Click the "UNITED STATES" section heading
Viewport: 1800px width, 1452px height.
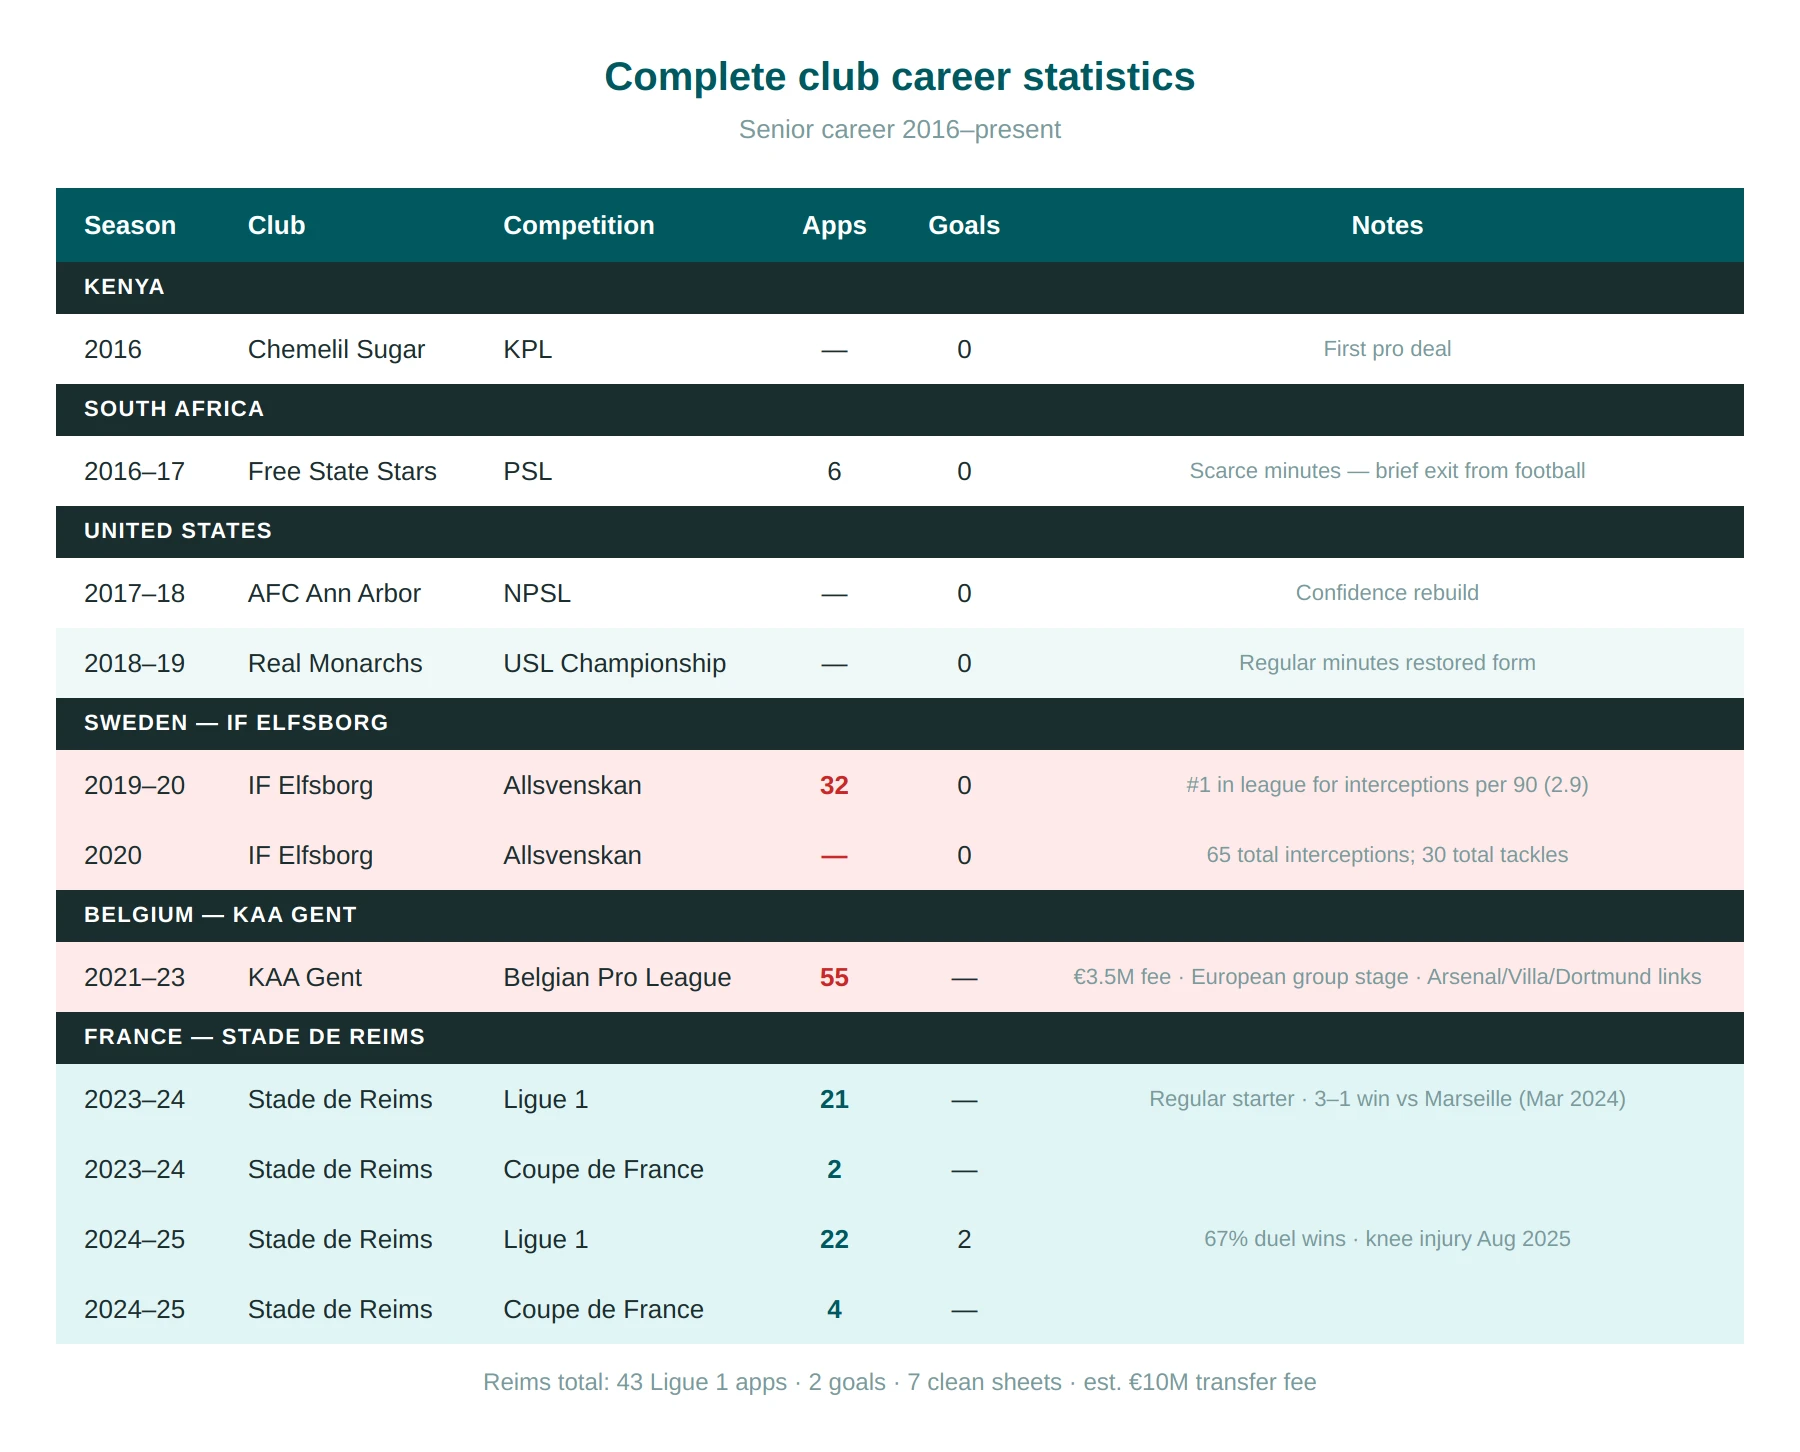[178, 531]
